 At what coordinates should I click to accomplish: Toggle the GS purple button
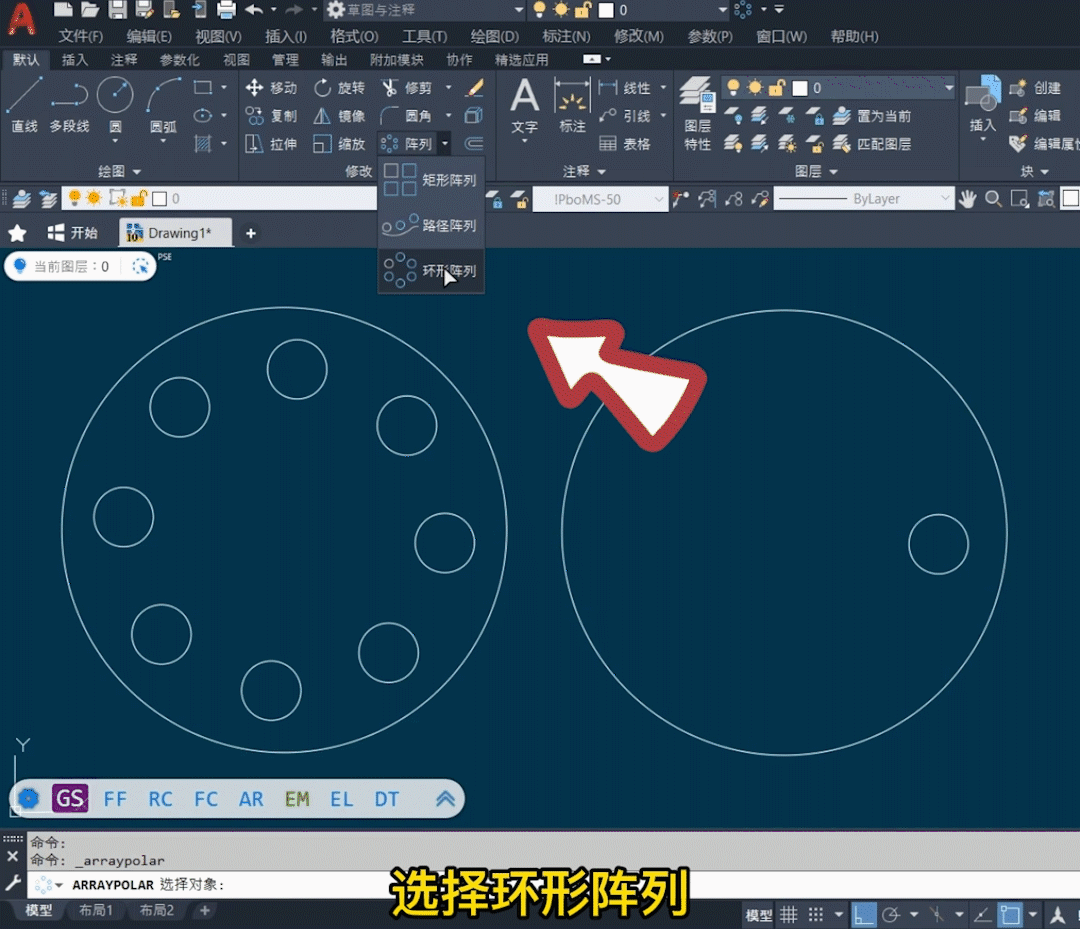click(x=70, y=798)
